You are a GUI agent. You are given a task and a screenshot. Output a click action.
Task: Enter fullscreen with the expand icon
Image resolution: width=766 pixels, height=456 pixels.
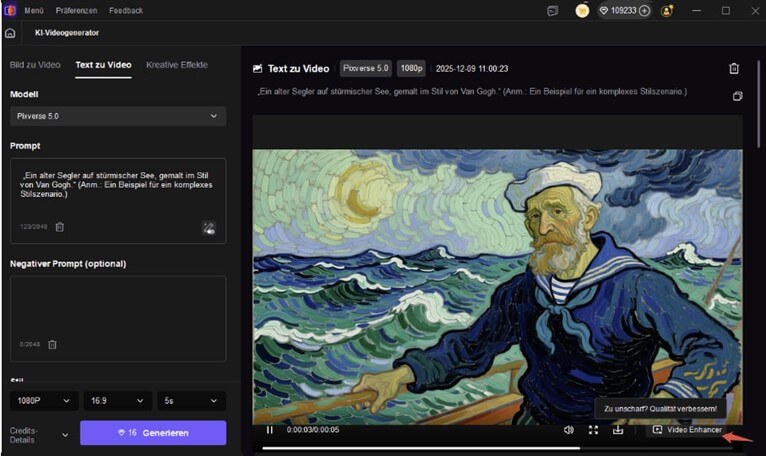point(593,430)
